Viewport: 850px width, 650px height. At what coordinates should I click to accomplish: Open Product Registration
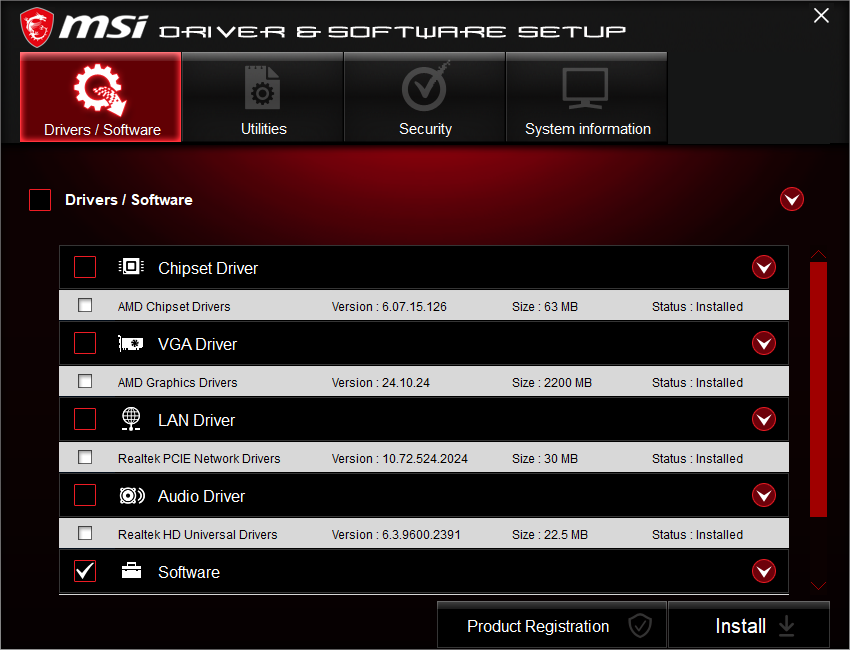coord(552,625)
